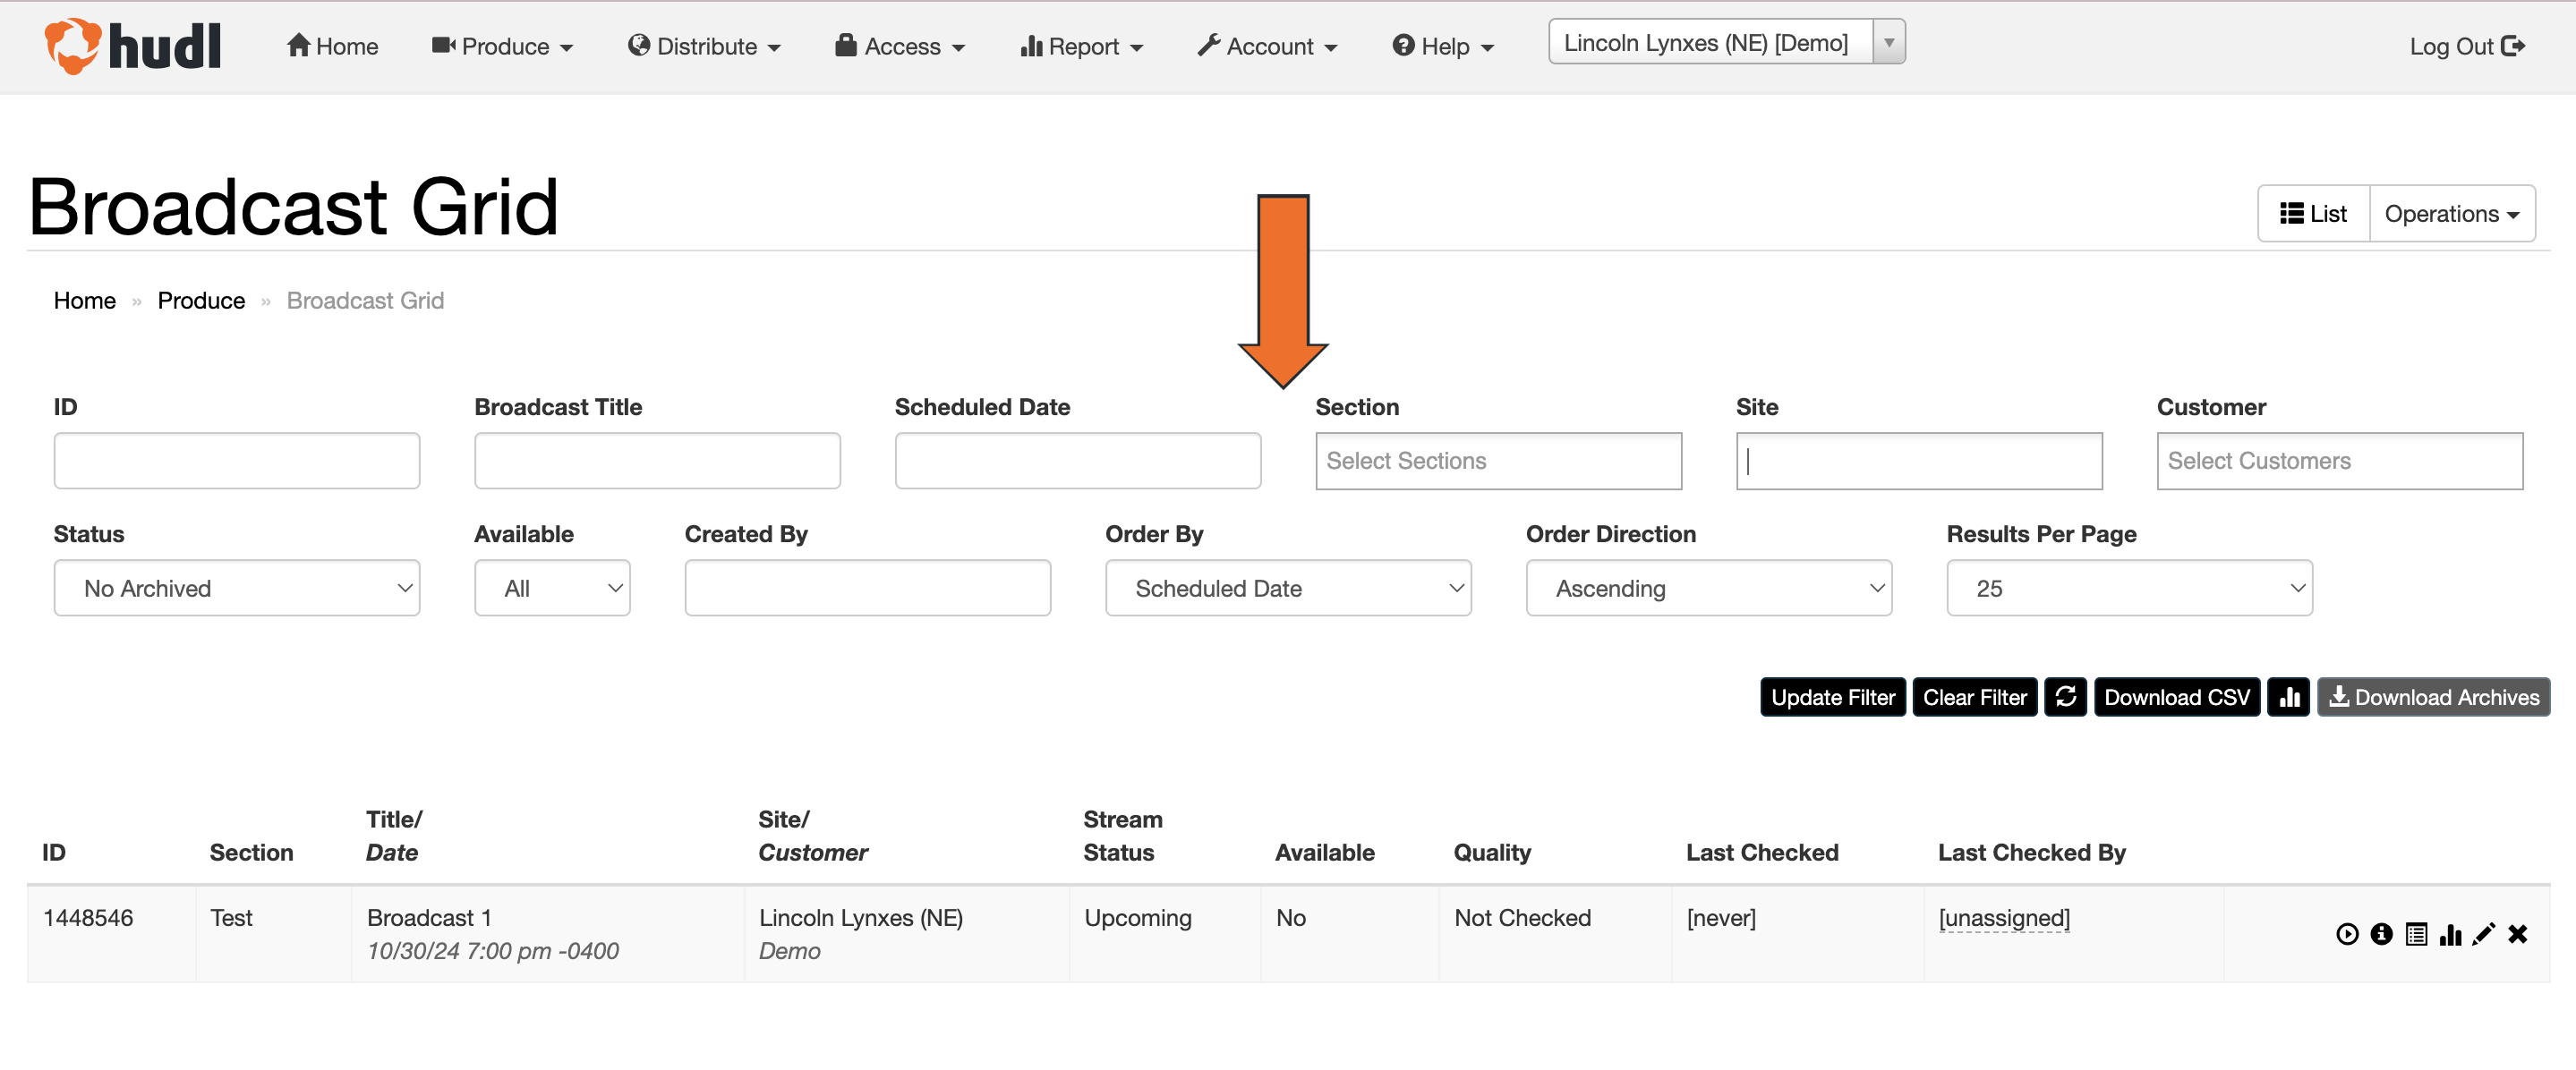This screenshot has height=1070, width=2576.
Task: Open the Access menu
Action: coord(899,46)
